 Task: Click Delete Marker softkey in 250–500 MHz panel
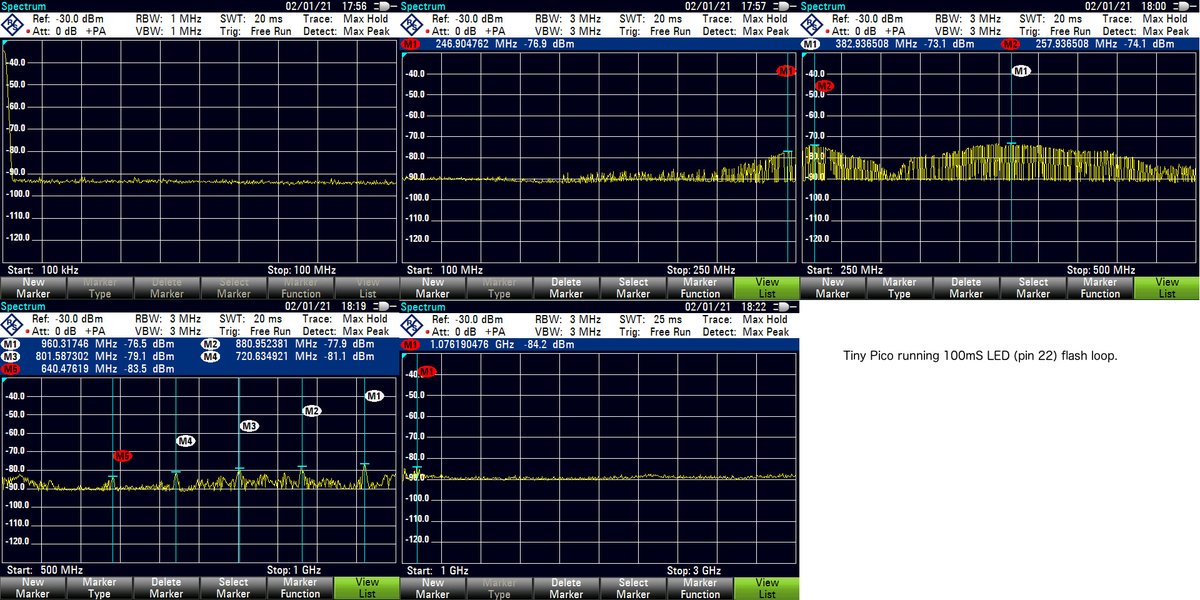point(966,288)
